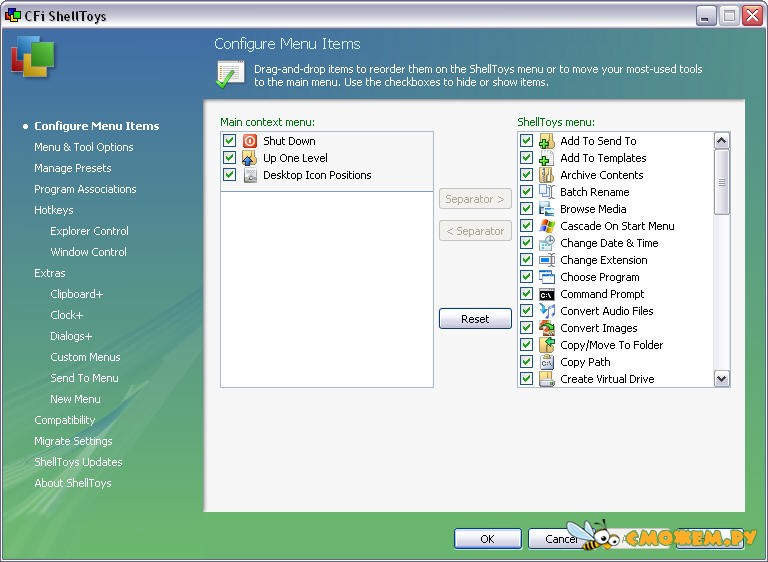
Task: Toggle the Convert Images checkbox
Action: point(527,328)
